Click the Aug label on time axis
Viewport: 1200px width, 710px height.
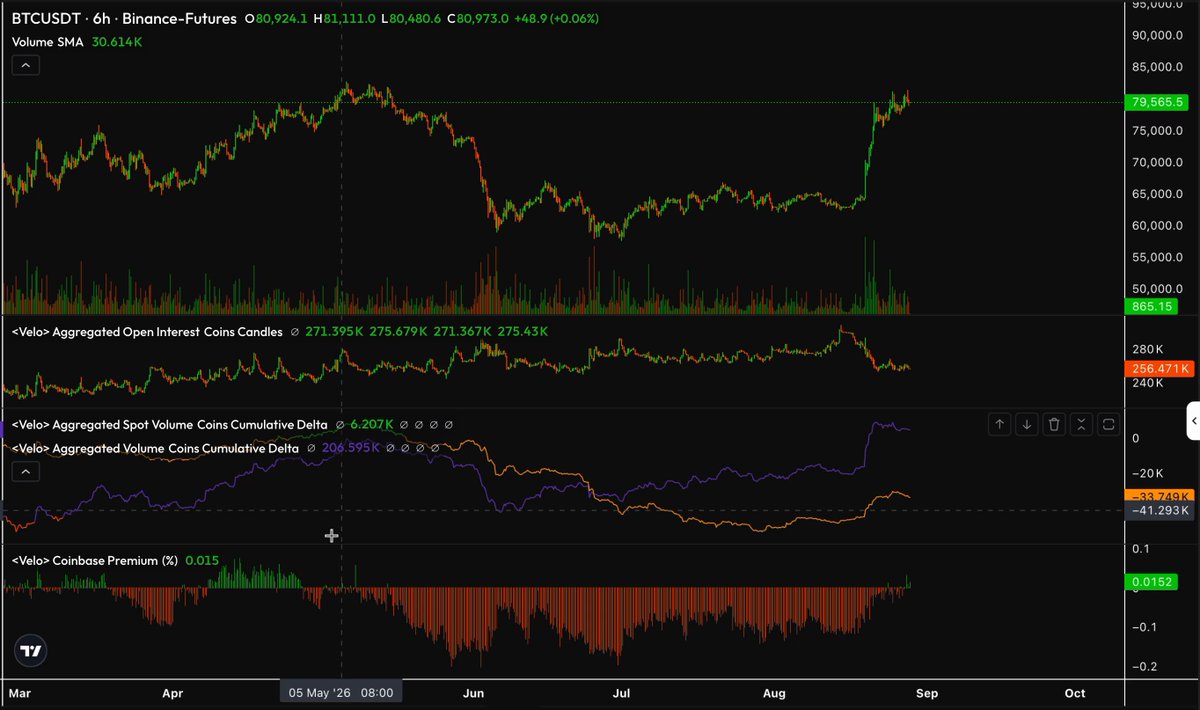(773, 692)
